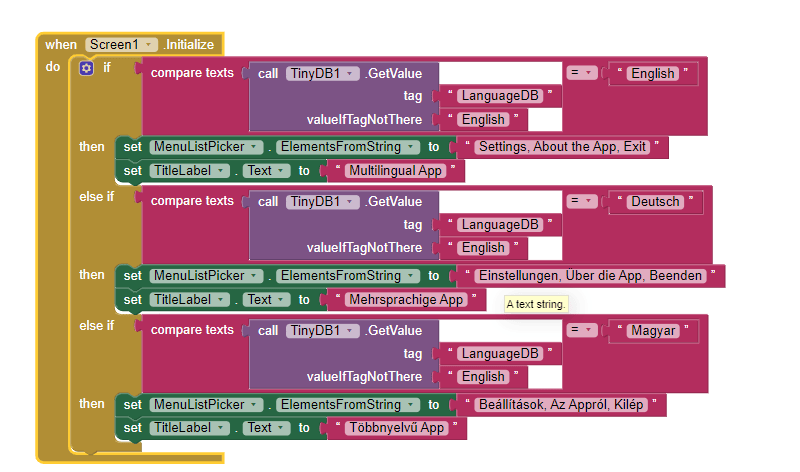Image resolution: width=800 pixels, height=472 pixels.
Task: Open TinyDB1 dropdown in the Deutsch comparison
Action: point(322,202)
